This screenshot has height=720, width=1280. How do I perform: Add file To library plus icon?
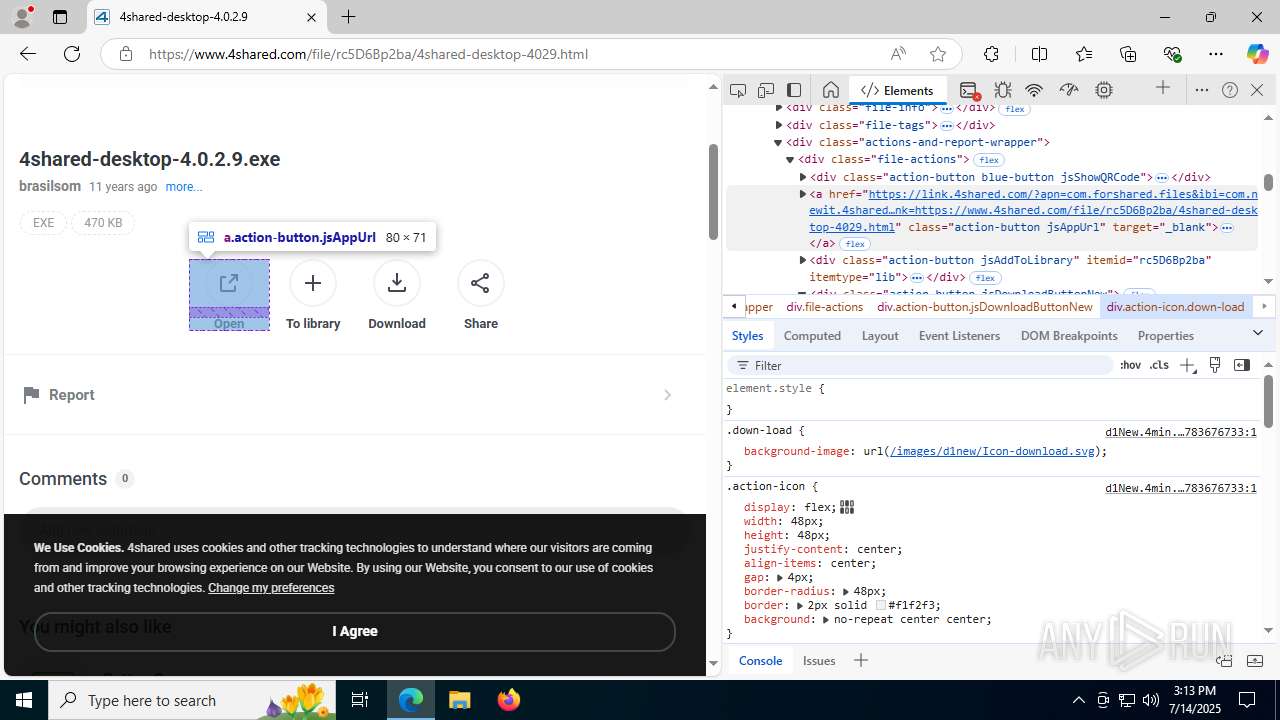point(313,283)
